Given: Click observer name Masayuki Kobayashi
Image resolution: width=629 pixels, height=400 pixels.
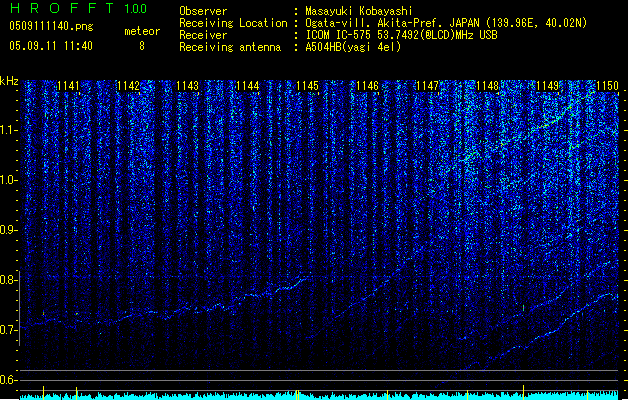Looking at the screenshot, I should (359, 11).
